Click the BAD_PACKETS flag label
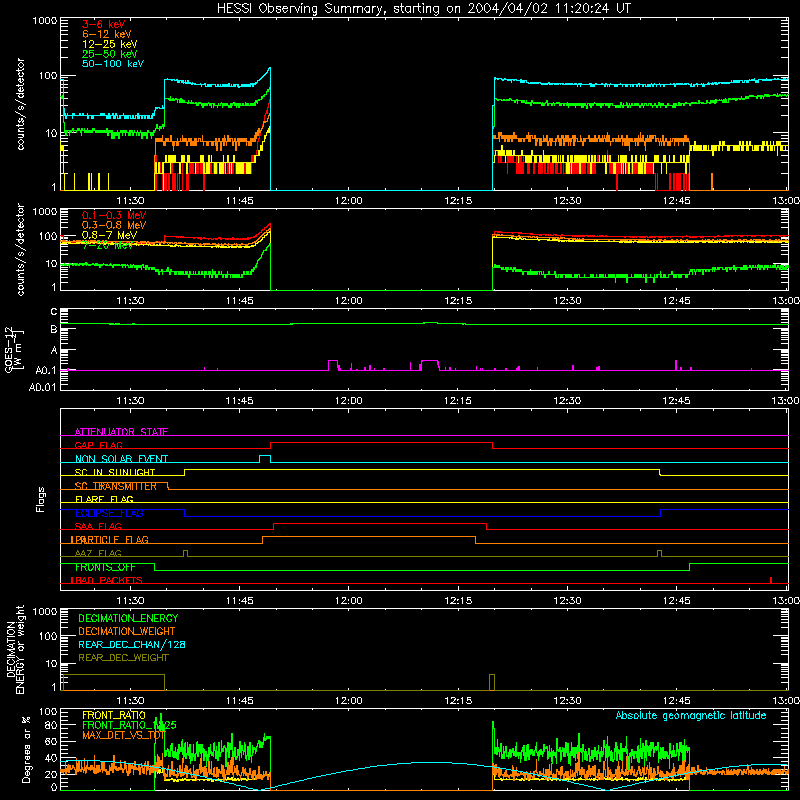Viewport: 800px width, 800px height. pyautogui.click(x=107, y=580)
